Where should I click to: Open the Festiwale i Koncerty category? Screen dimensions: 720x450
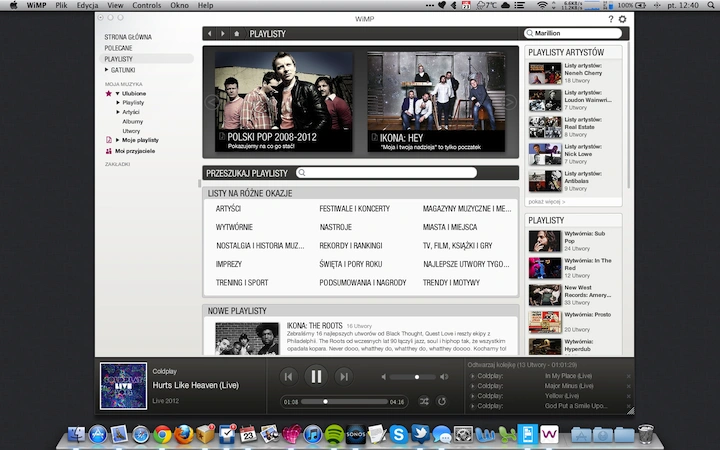[354, 208]
